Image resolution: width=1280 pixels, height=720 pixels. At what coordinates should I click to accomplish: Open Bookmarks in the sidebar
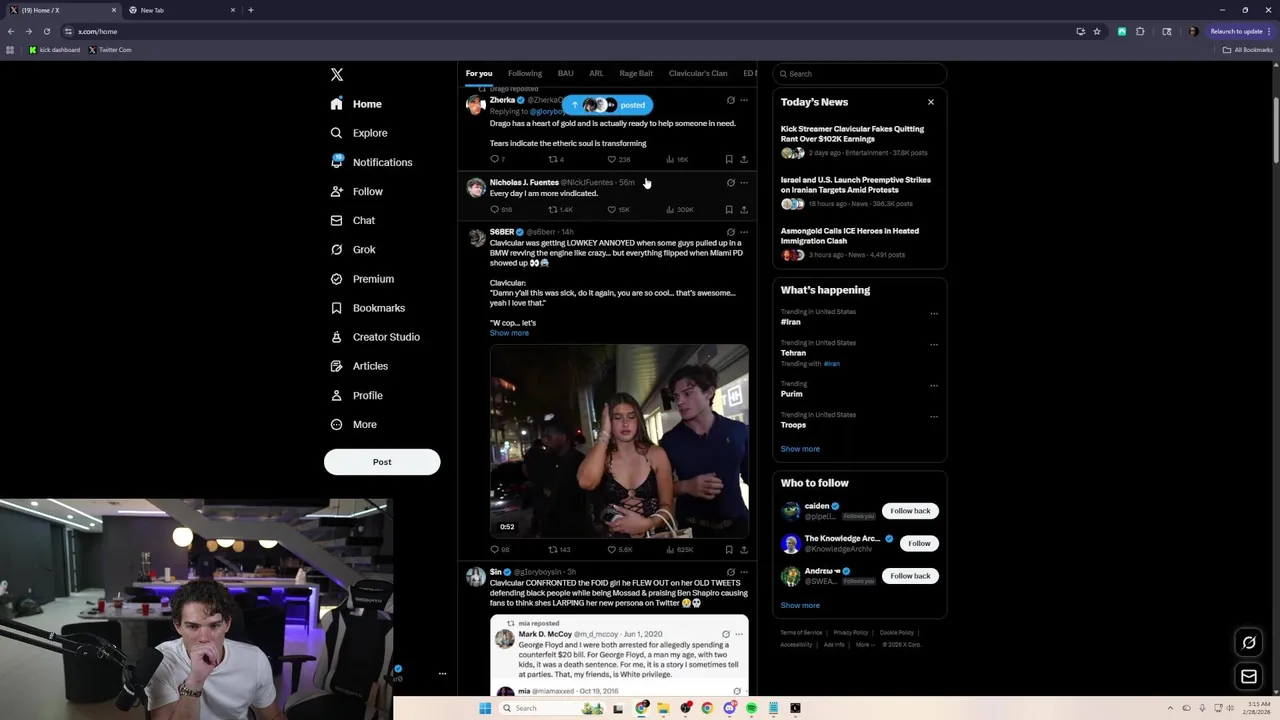click(368, 308)
